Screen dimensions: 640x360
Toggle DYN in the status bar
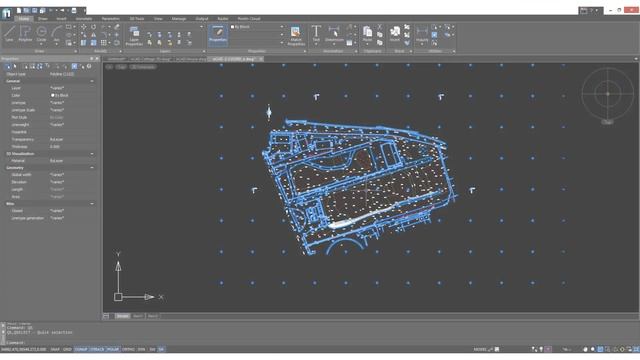point(142,349)
